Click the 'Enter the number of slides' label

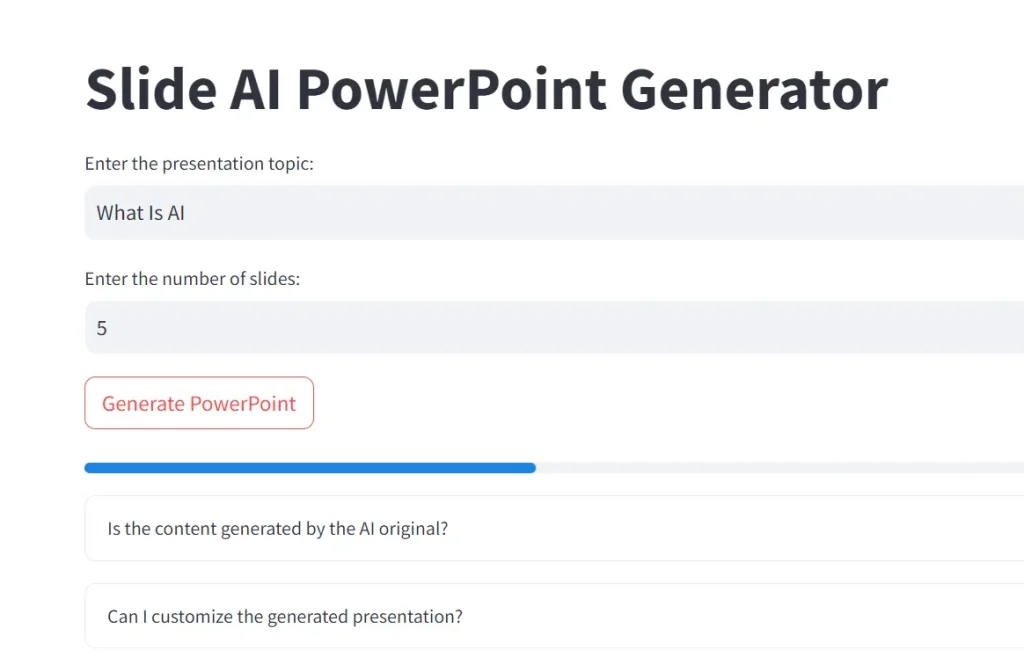tap(192, 278)
